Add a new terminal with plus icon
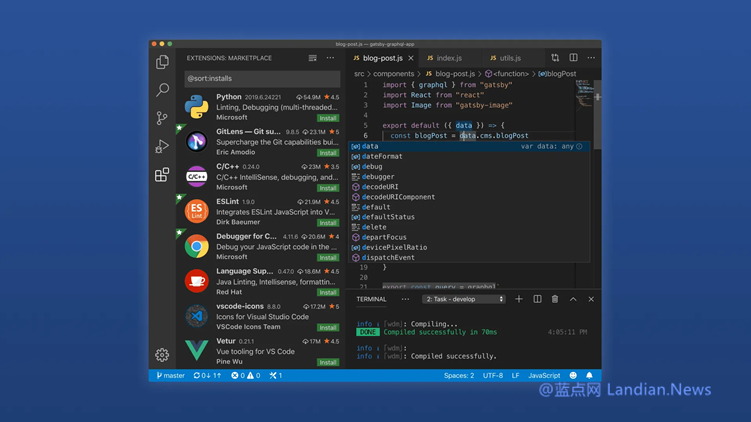Image resolution: width=751 pixels, height=422 pixels. pyautogui.click(x=519, y=299)
